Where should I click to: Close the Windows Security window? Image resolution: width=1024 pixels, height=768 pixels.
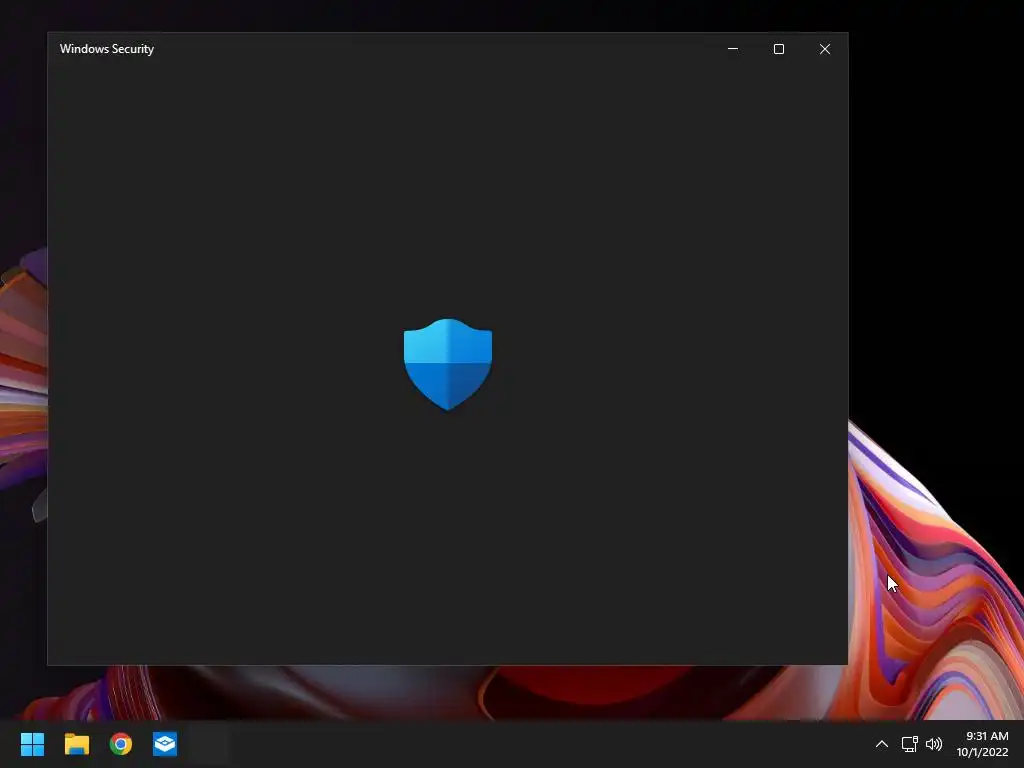tap(825, 49)
